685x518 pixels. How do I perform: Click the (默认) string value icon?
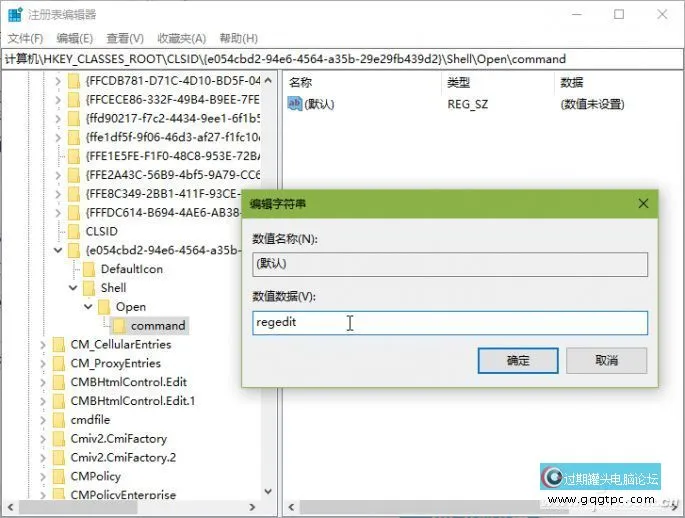click(294, 104)
